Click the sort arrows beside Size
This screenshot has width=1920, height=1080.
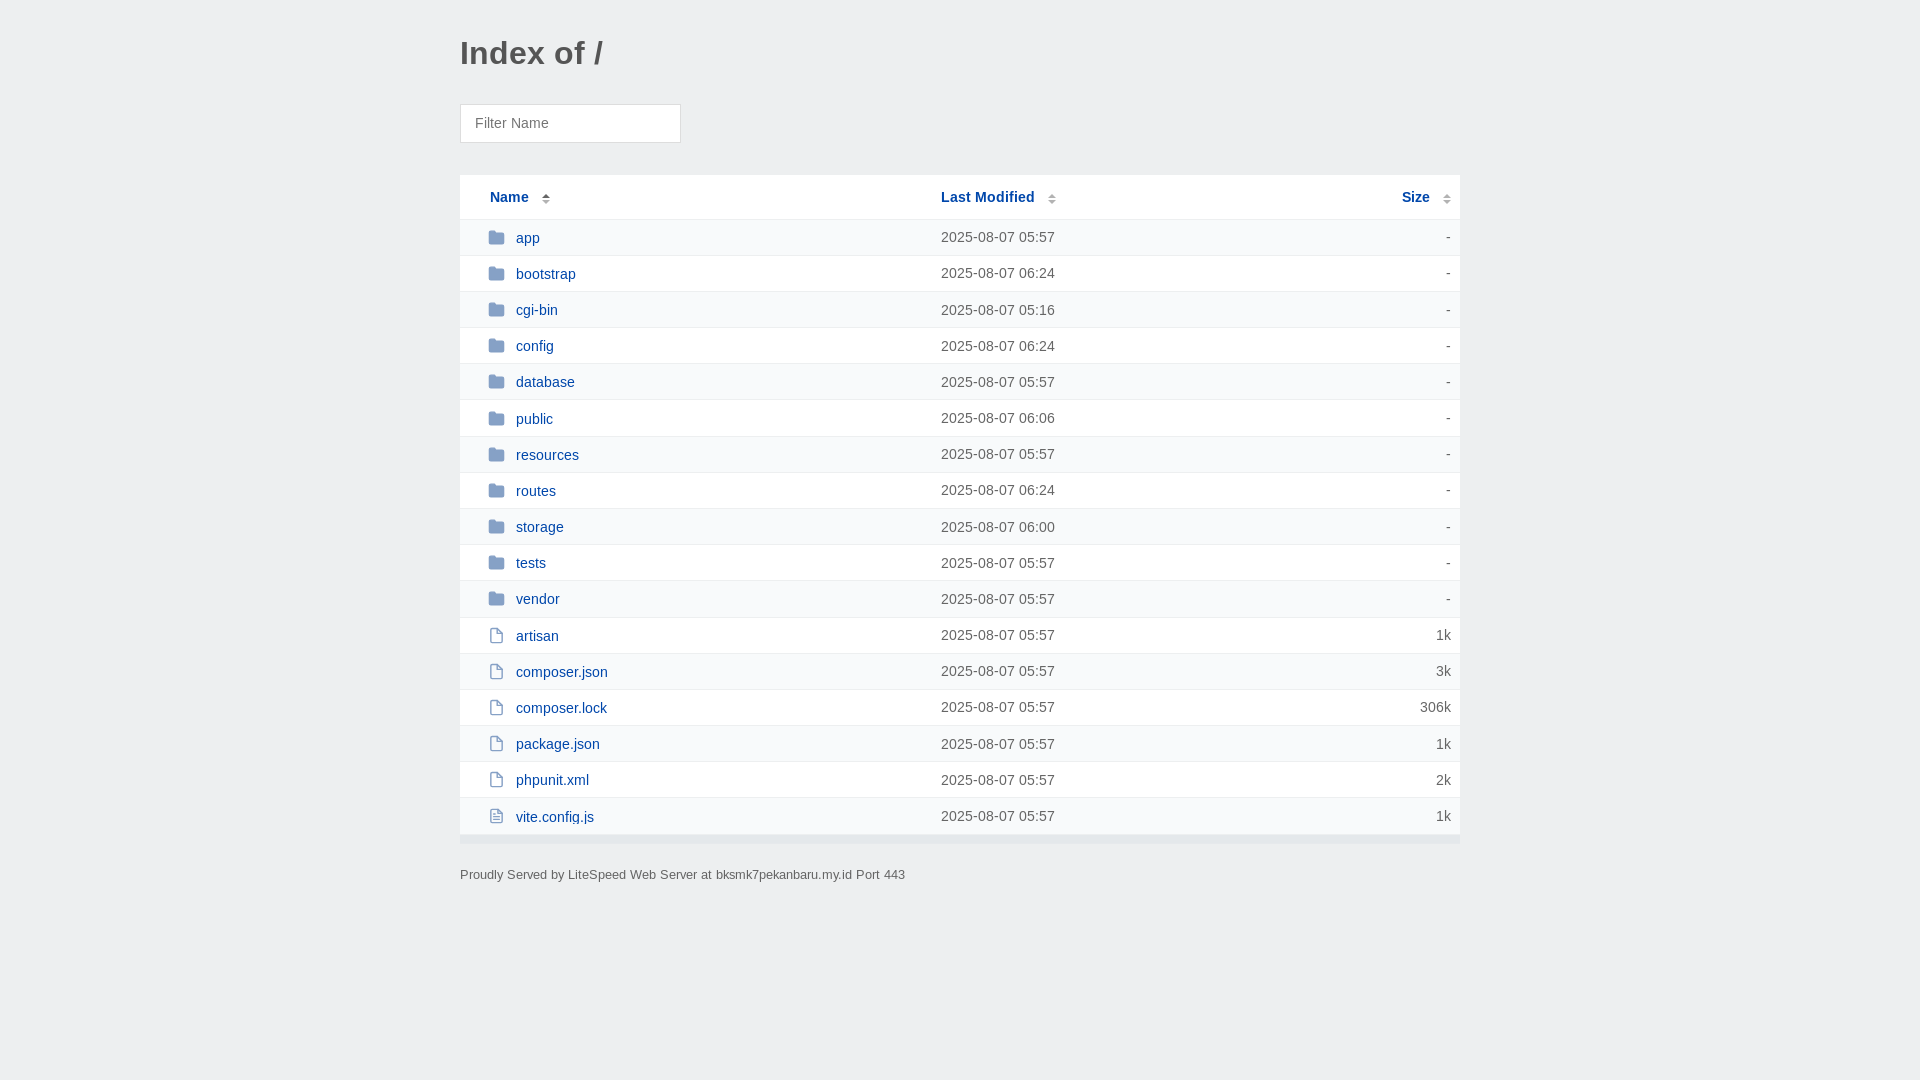click(x=1447, y=198)
